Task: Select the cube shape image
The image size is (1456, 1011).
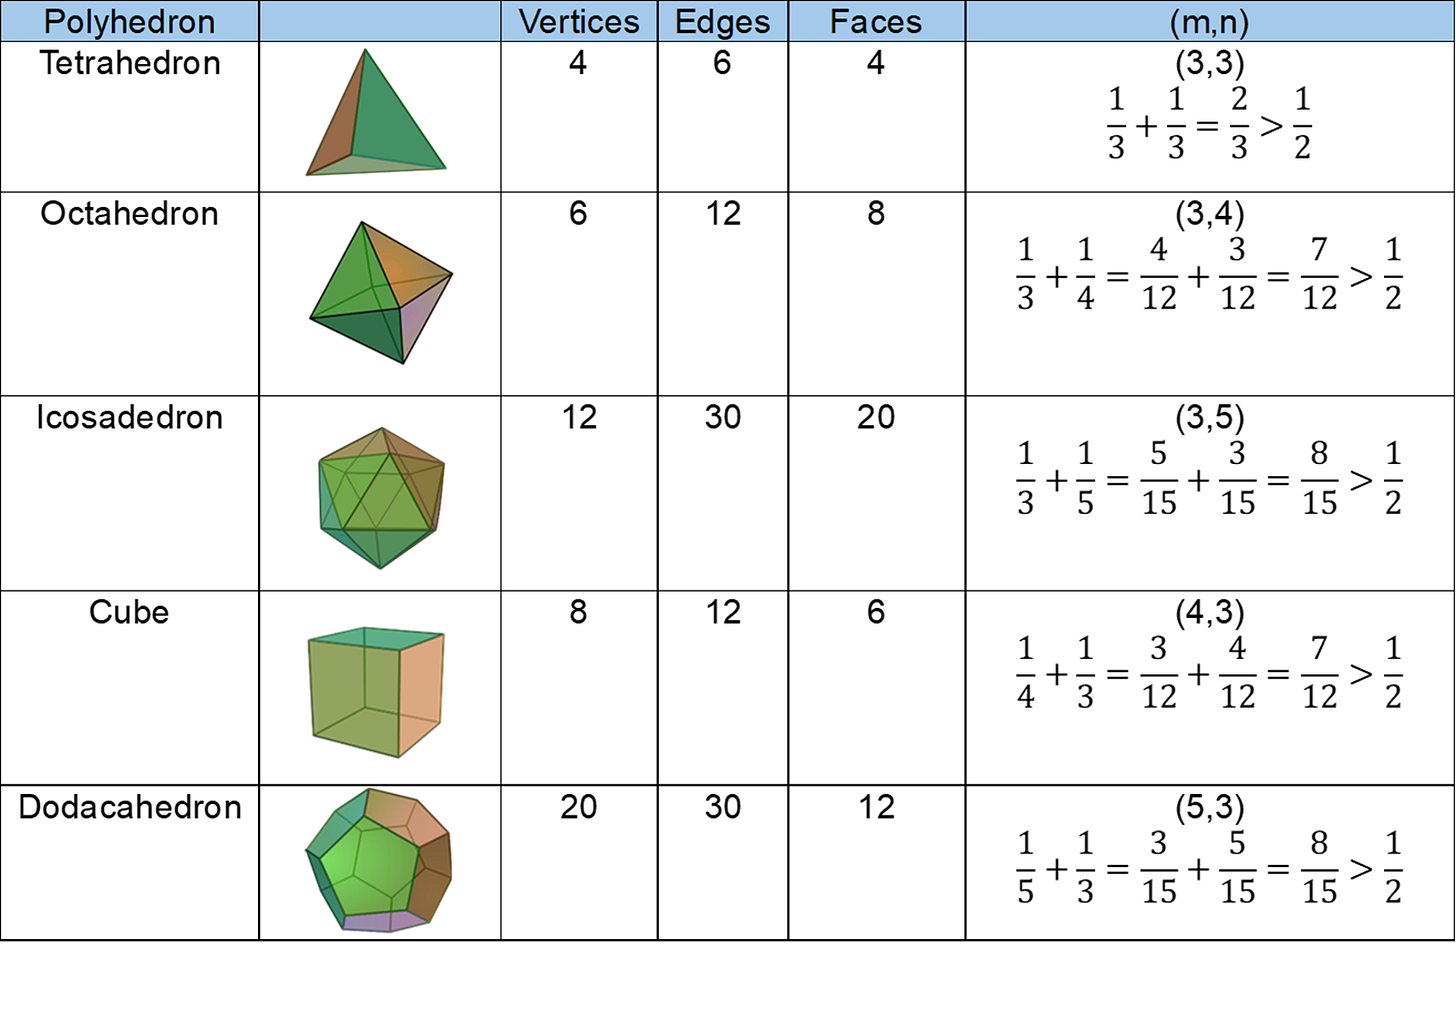Action: click(376, 692)
